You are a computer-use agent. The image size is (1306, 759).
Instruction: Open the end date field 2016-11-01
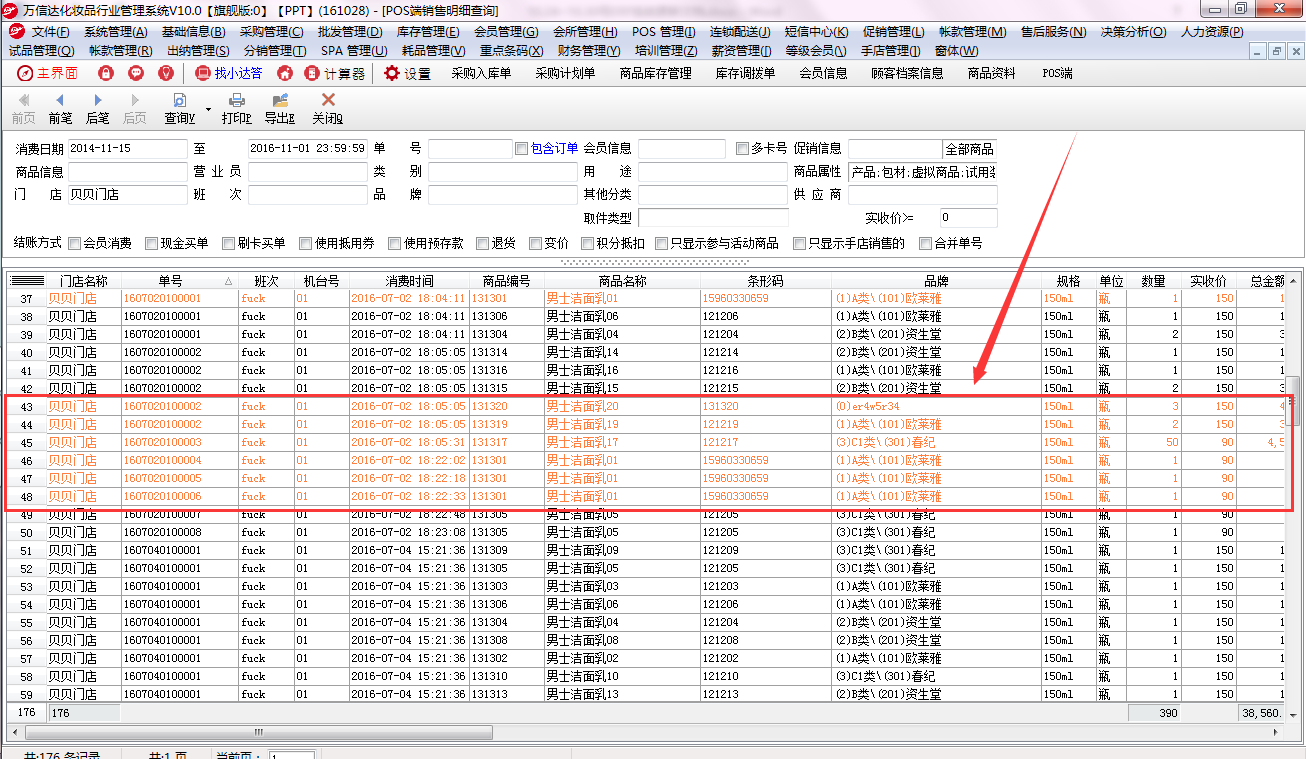coord(308,149)
